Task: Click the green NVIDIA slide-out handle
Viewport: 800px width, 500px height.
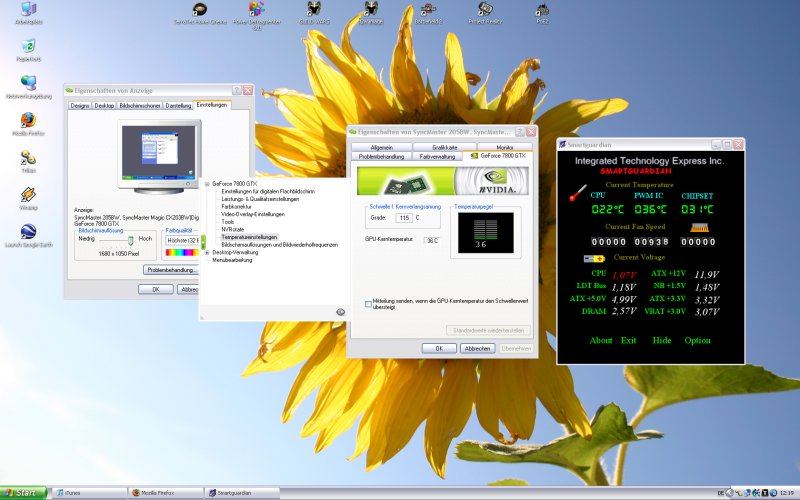Action: [x=203, y=242]
